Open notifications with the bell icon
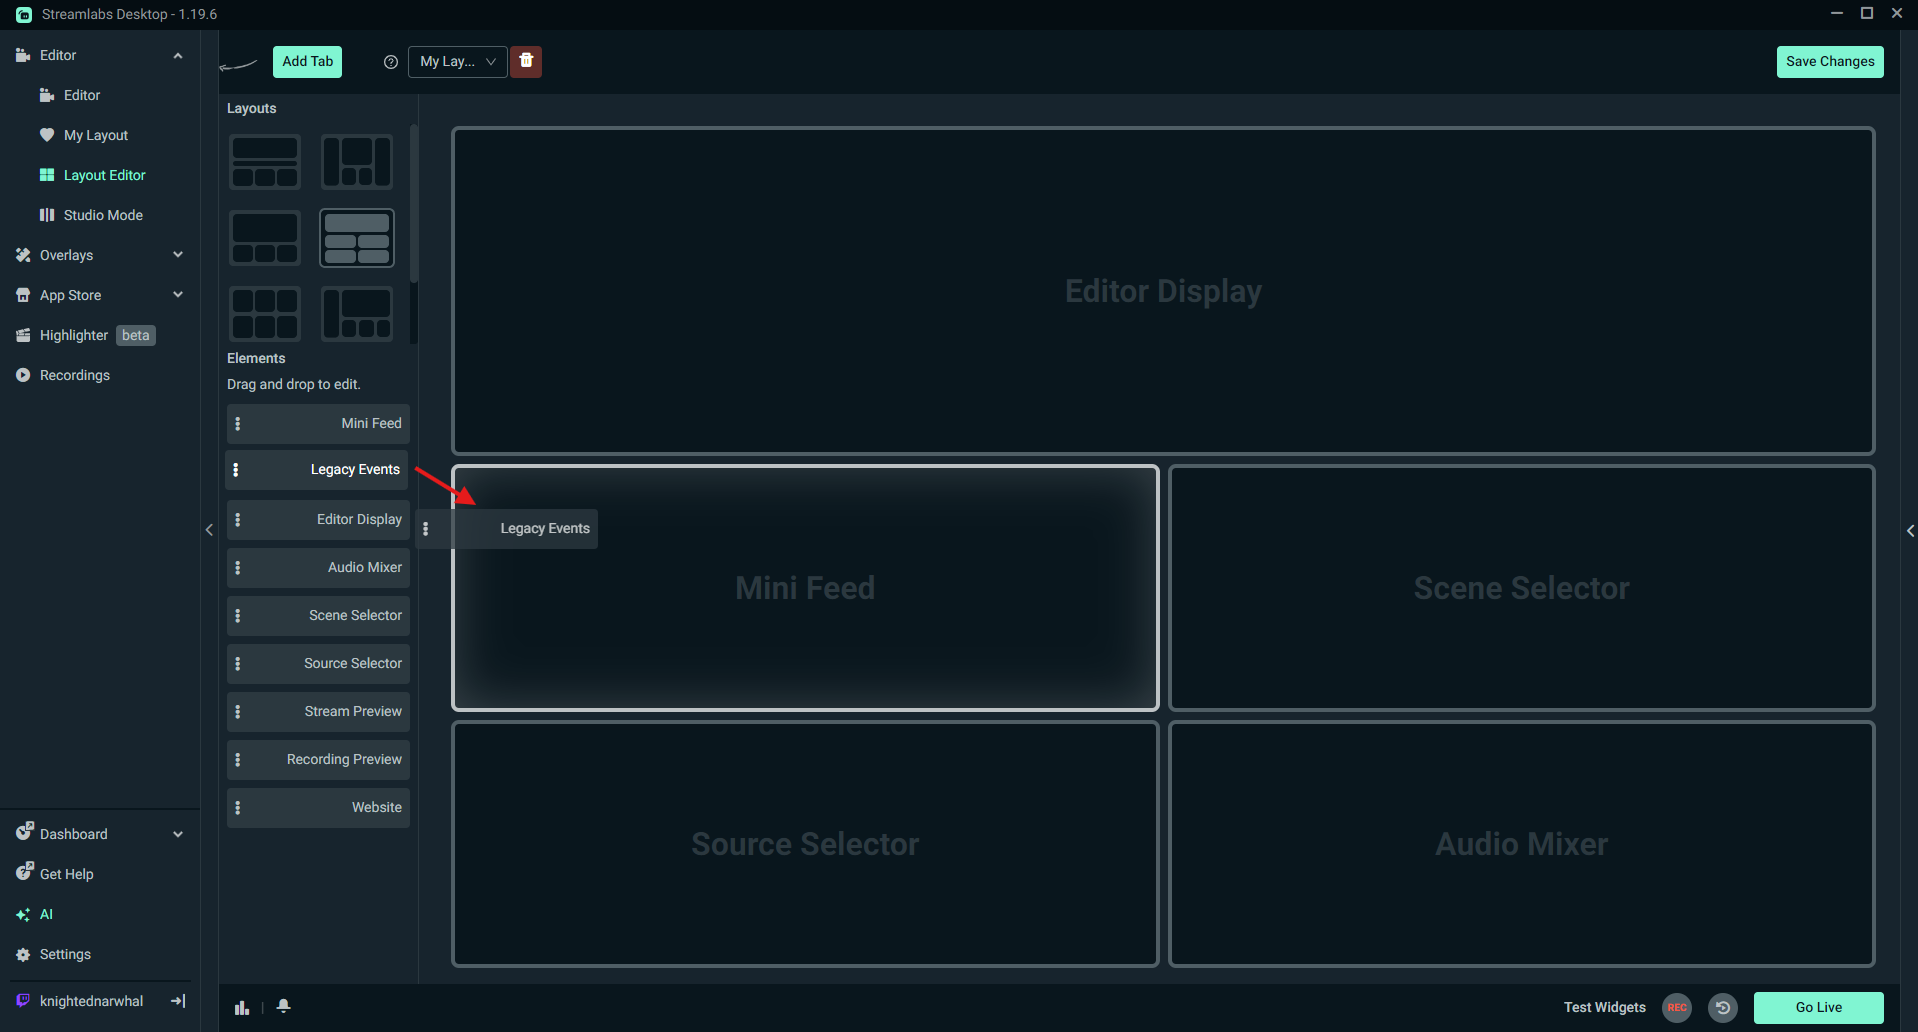Screen dimensions: 1918x1032 tap(283, 1007)
